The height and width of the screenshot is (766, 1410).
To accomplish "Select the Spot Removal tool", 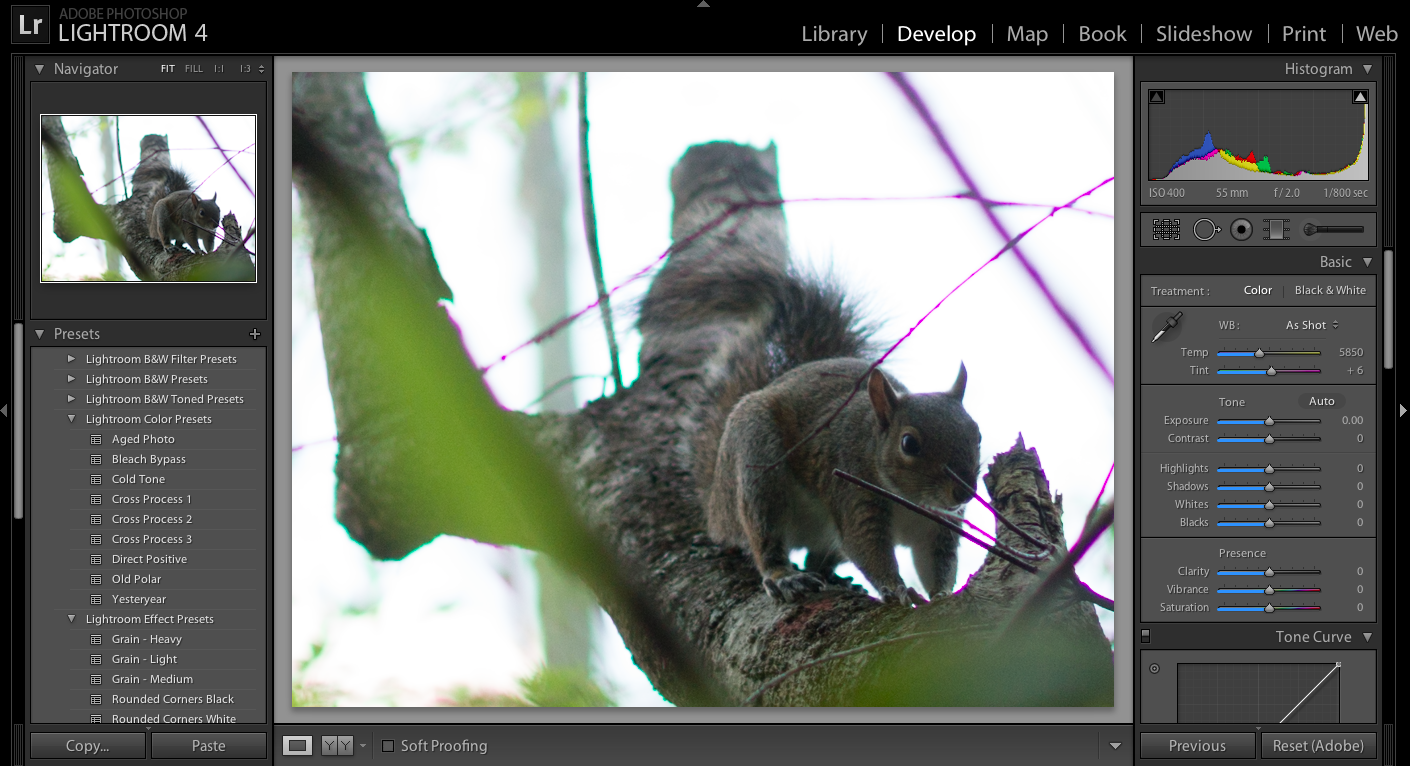I will tap(1206, 230).
